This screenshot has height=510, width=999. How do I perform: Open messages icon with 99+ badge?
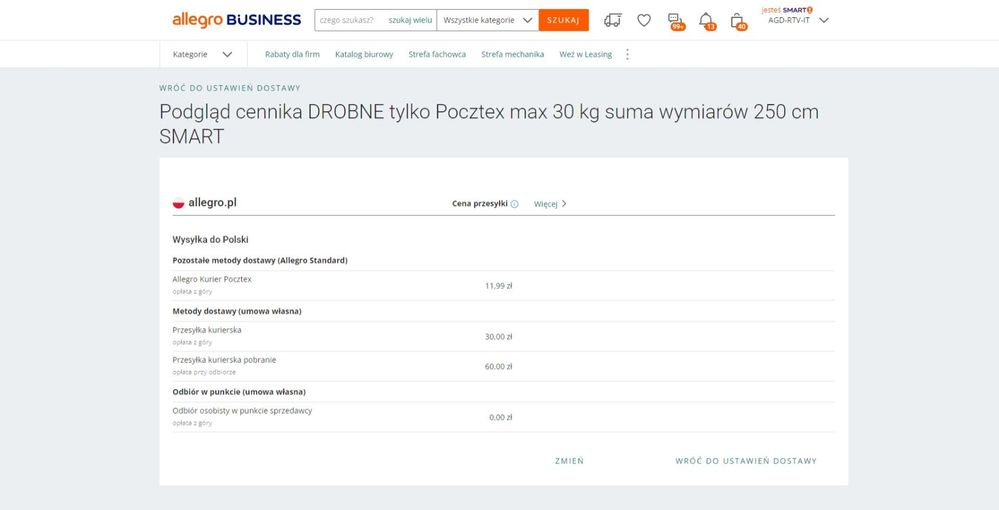[x=675, y=21]
